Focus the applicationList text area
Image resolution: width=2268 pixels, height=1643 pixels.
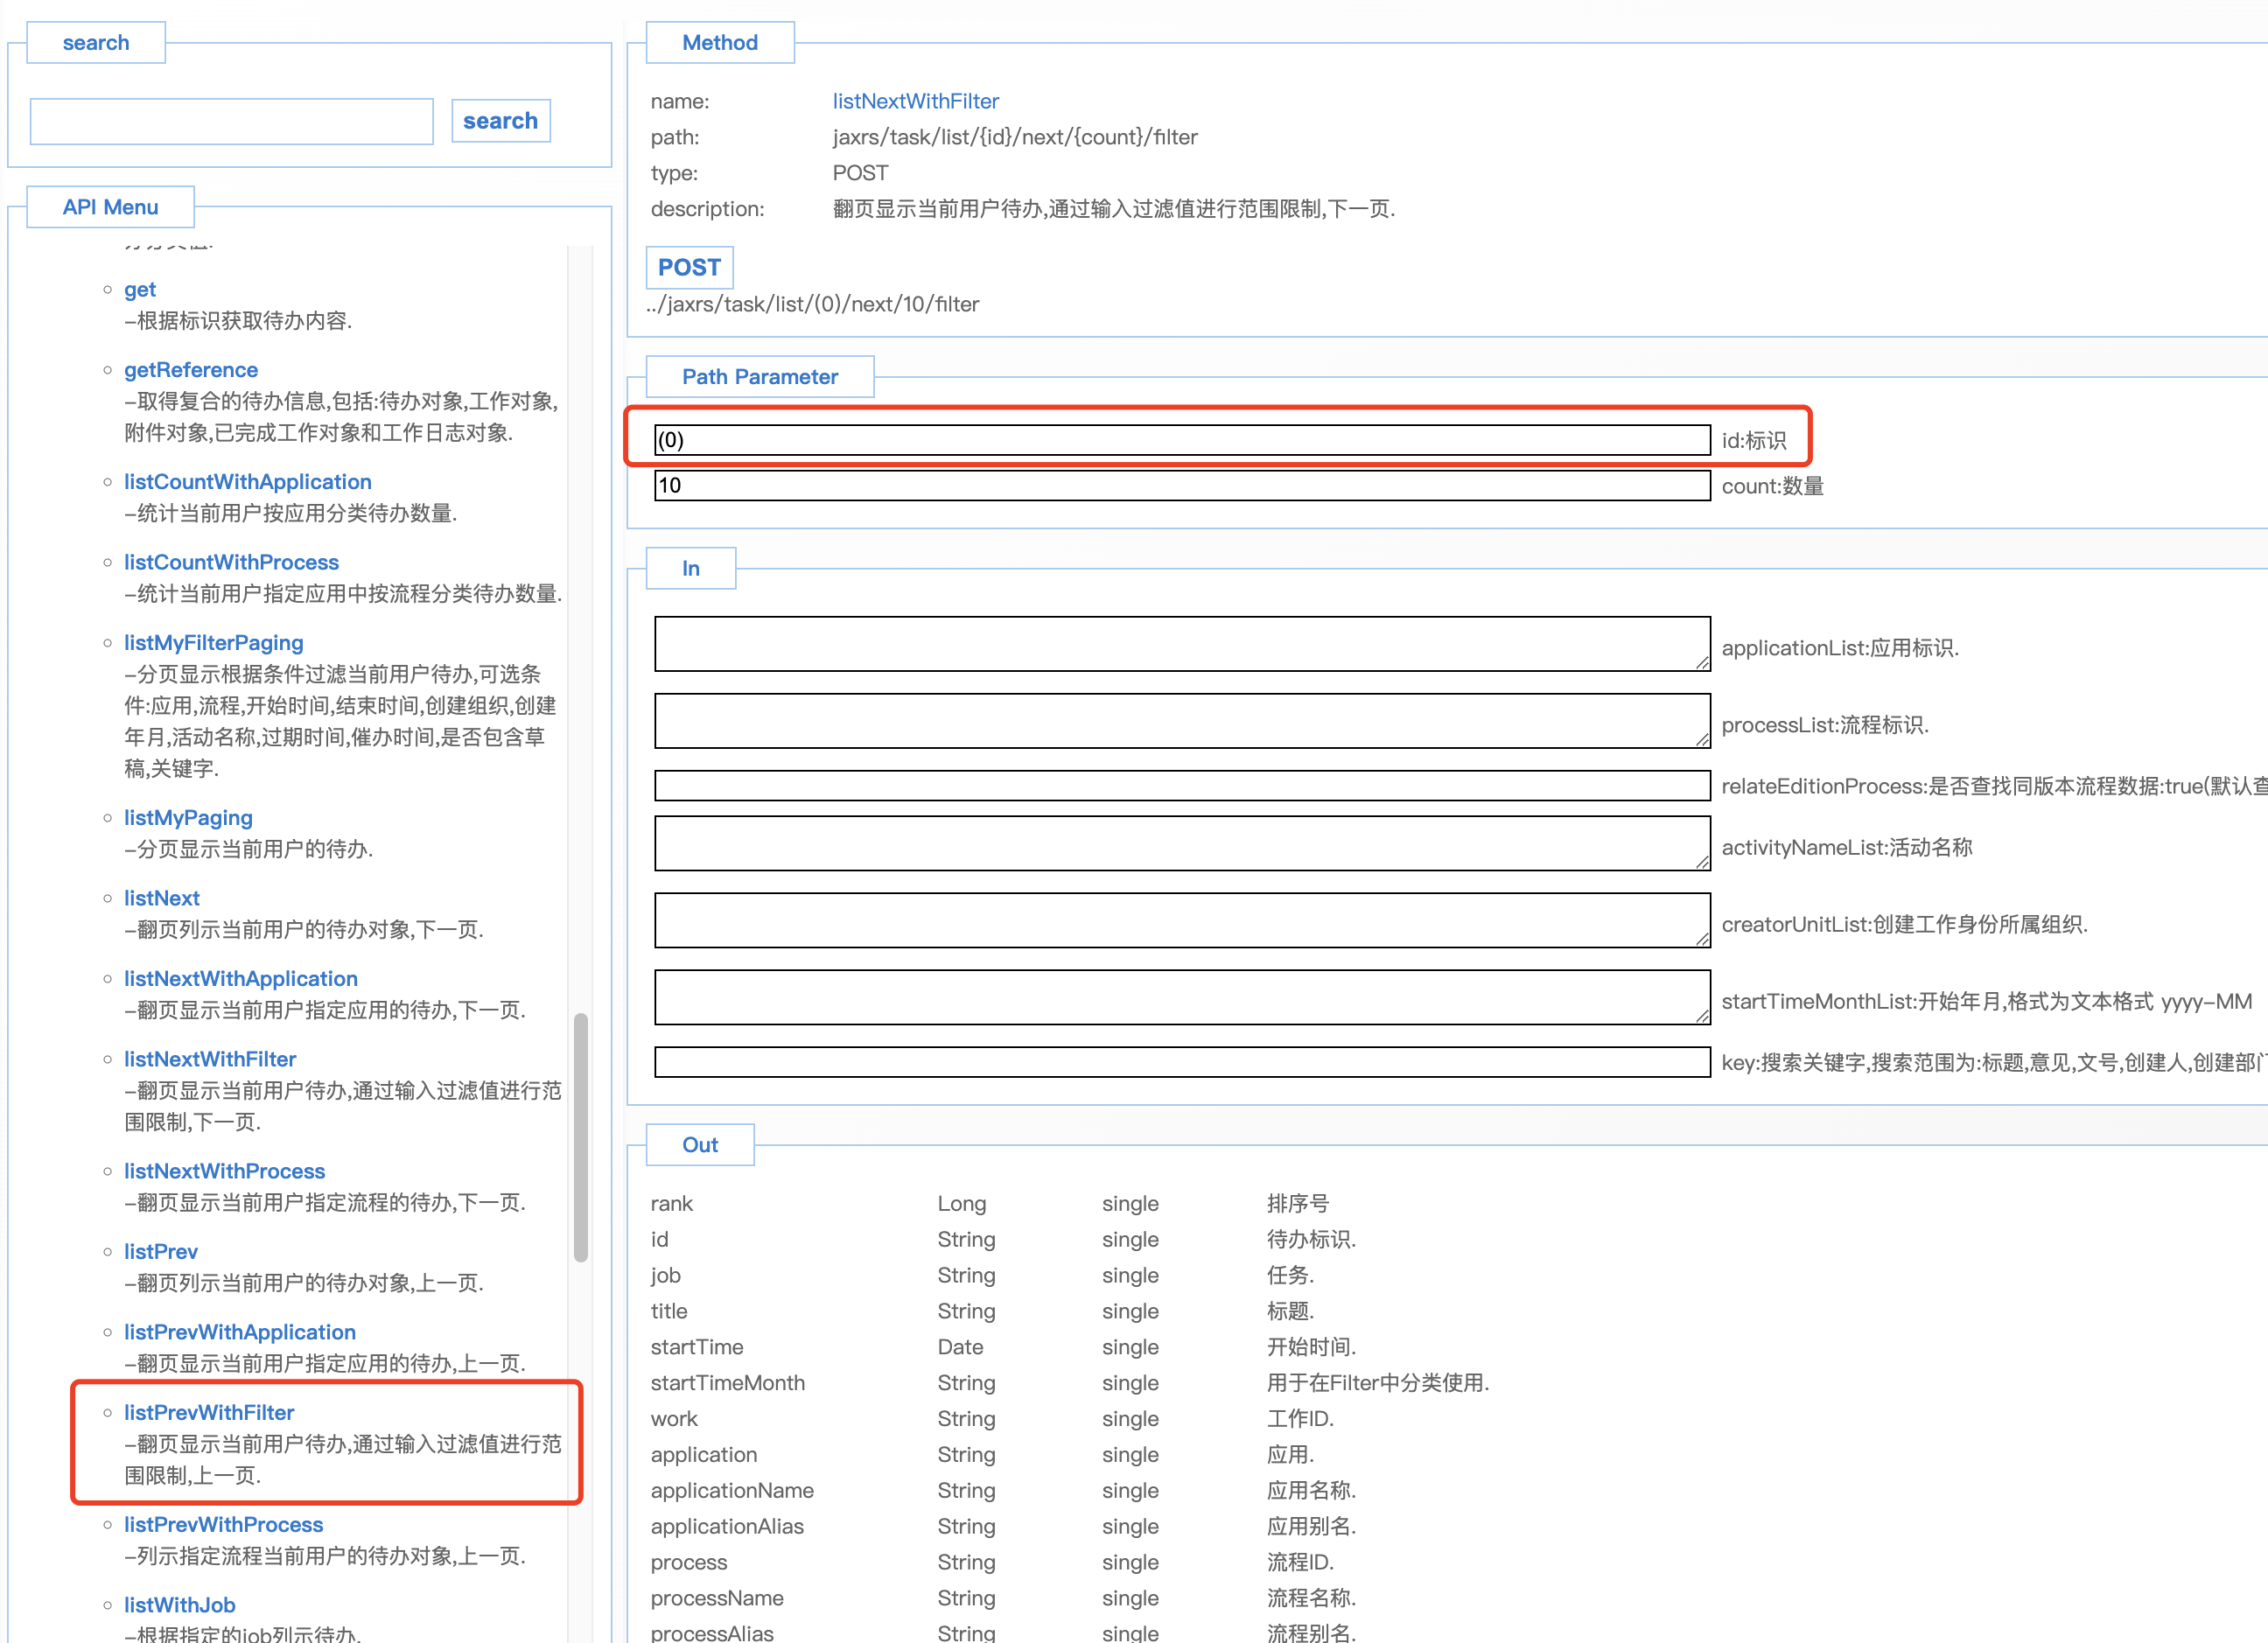coord(1181,644)
